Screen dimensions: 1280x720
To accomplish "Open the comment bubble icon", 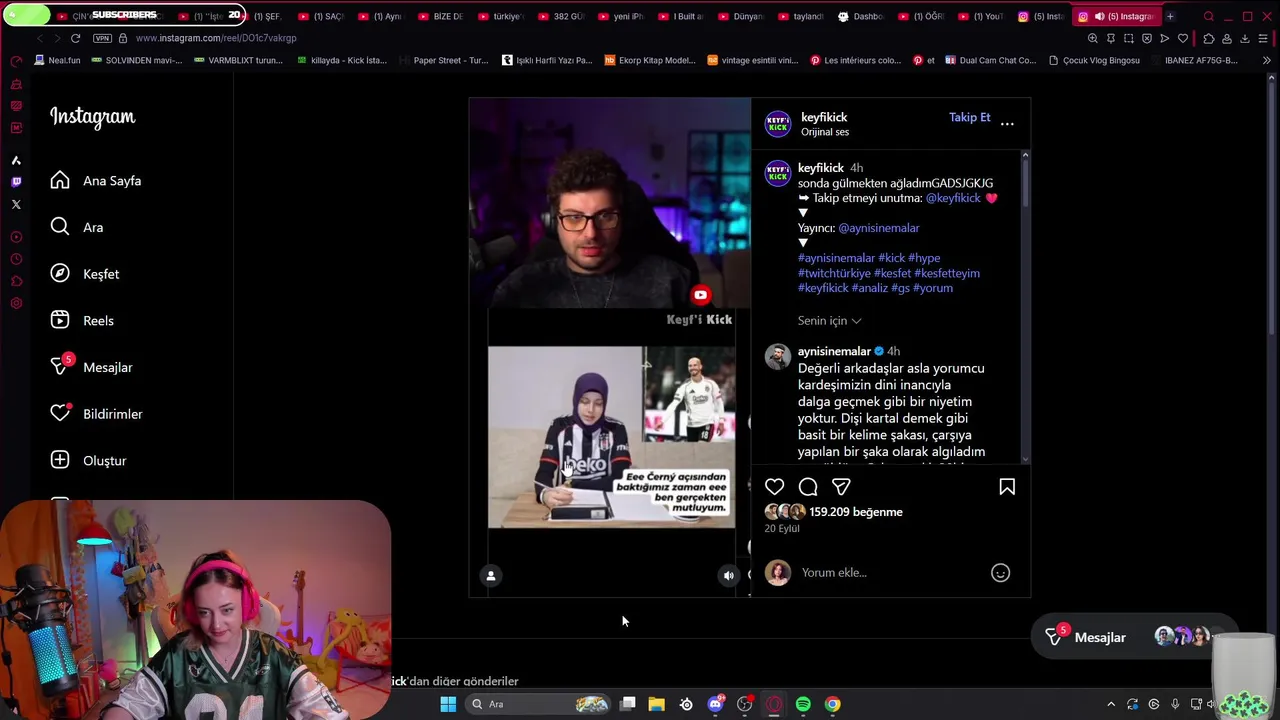I will (808, 487).
